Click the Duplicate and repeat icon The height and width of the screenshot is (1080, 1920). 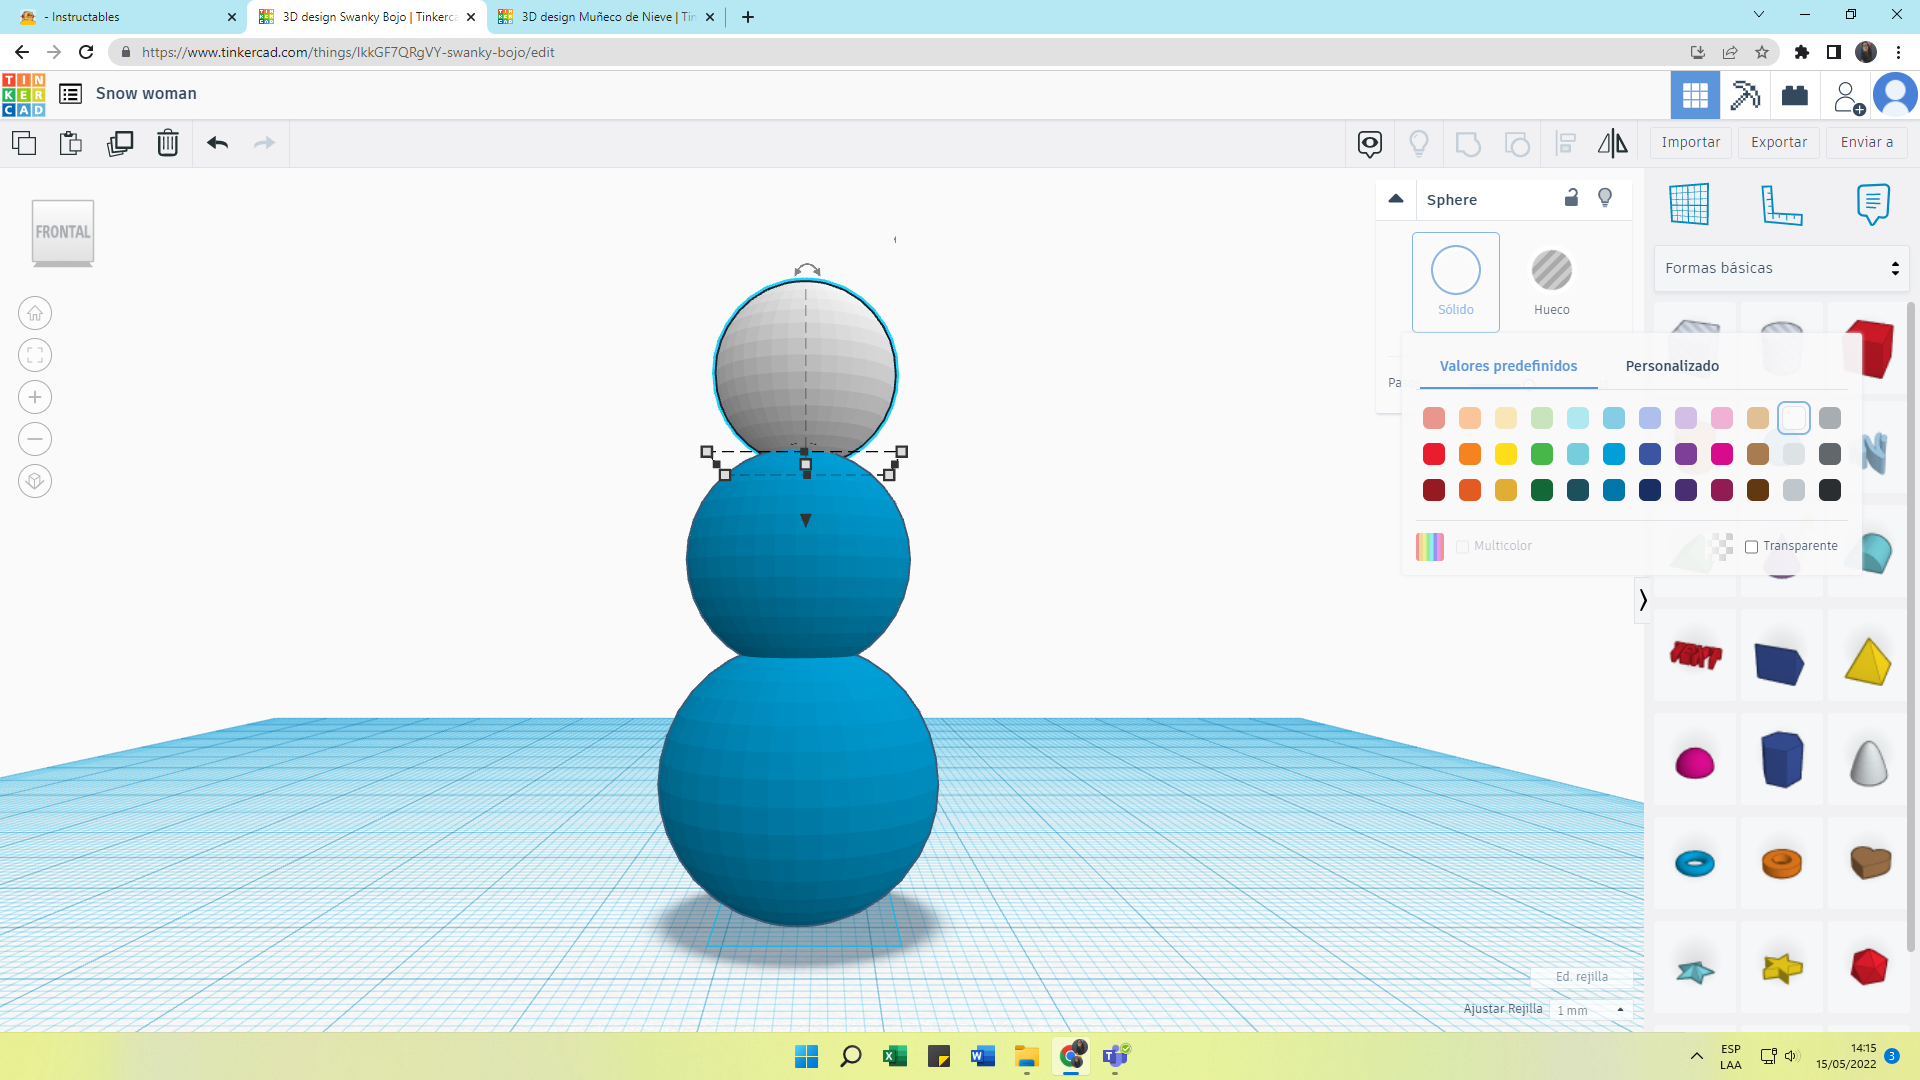[120, 143]
